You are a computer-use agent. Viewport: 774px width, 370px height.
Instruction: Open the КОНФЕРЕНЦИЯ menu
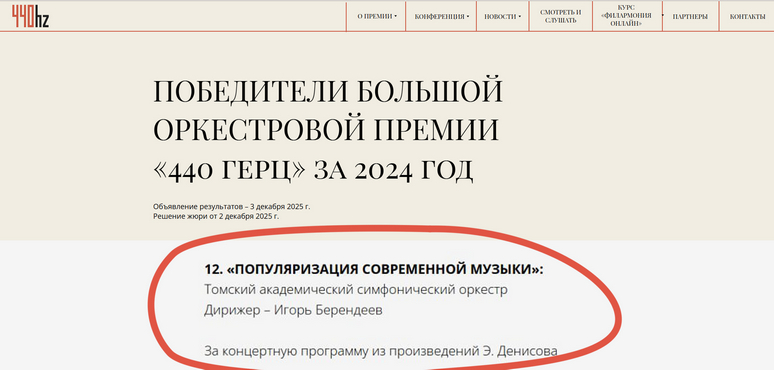(439, 16)
